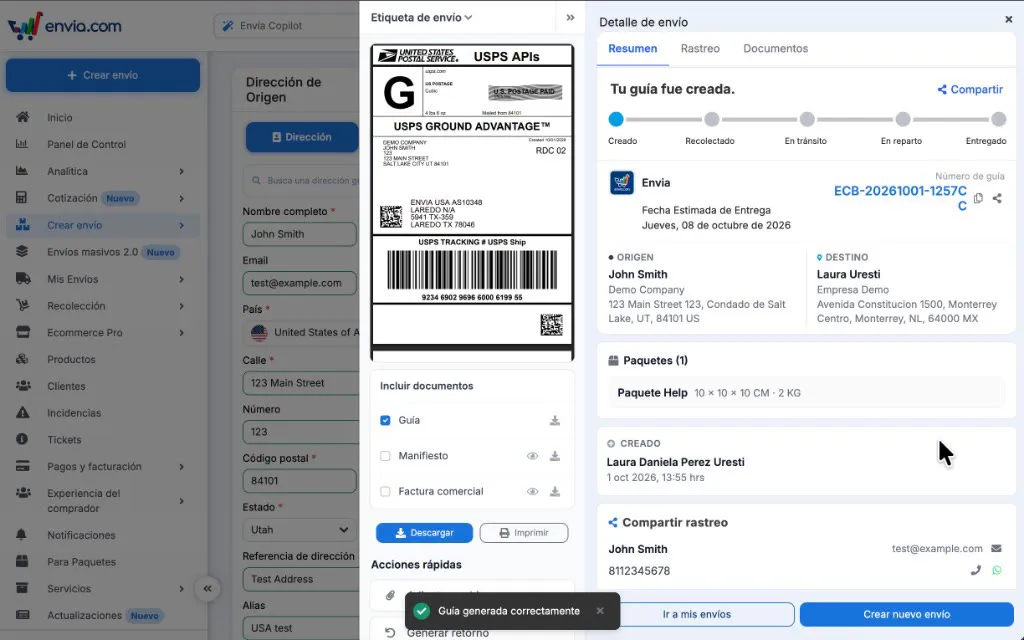Expand the Pagos y facturación submenu
Viewport: 1024px width, 640px height.
tap(182, 466)
